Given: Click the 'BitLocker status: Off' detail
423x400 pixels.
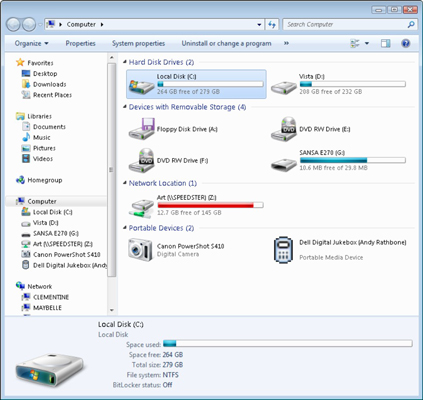Looking at the screenshot, I should [x=143, y=385].
